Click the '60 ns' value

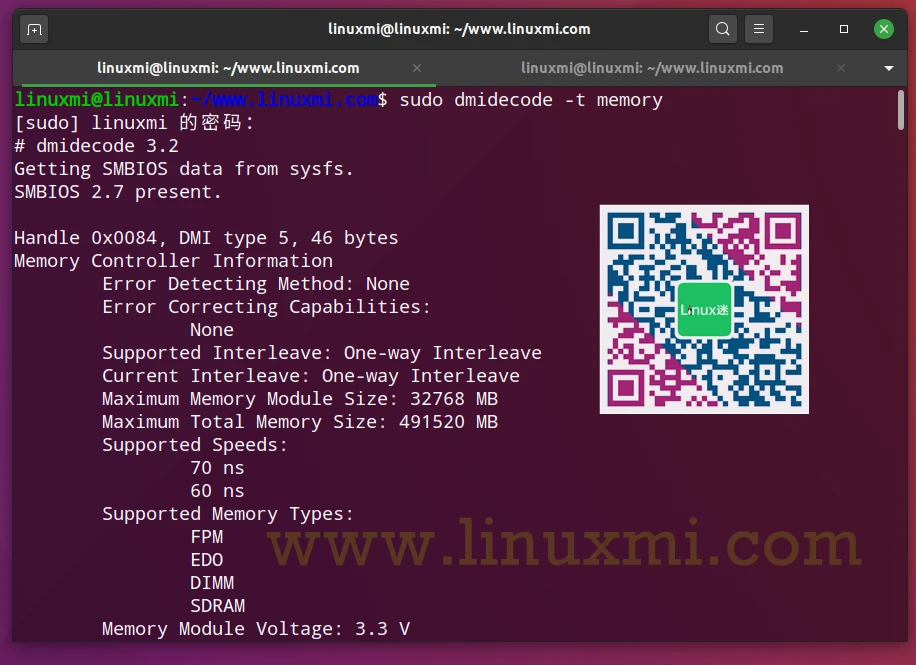tap(217, 491)
